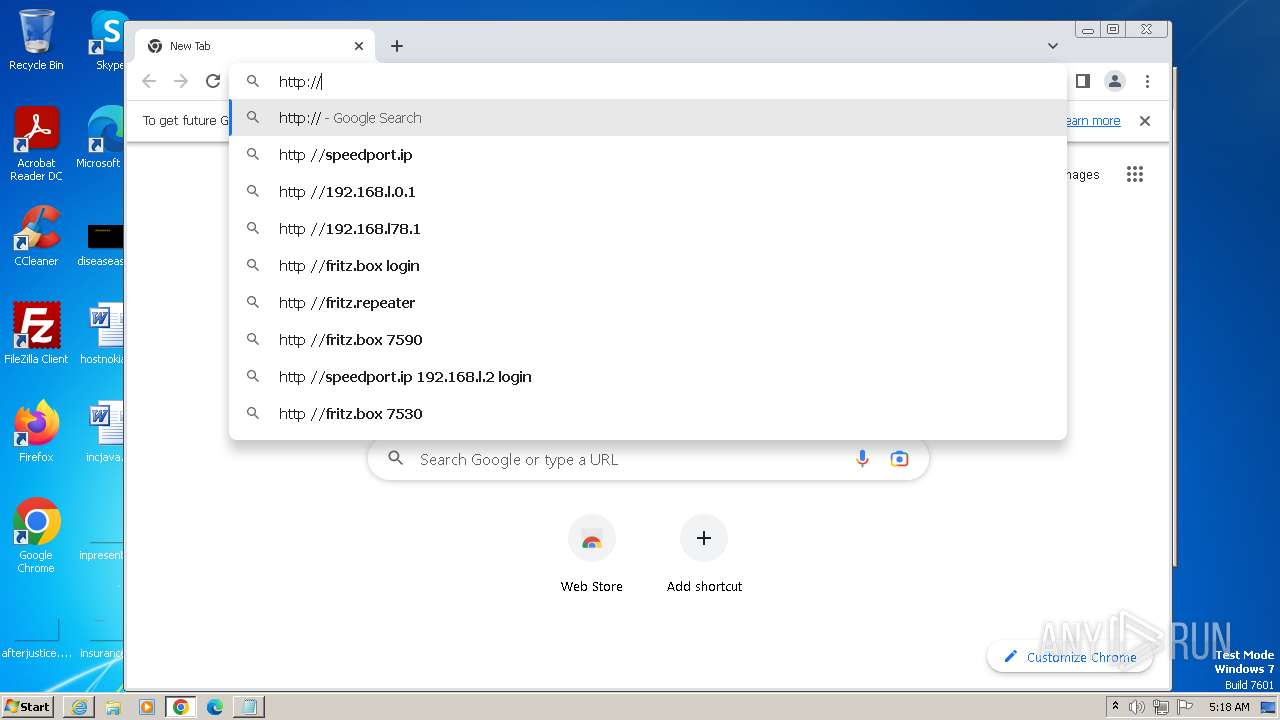Open Google Lens image search

click(x=899, y=459)
